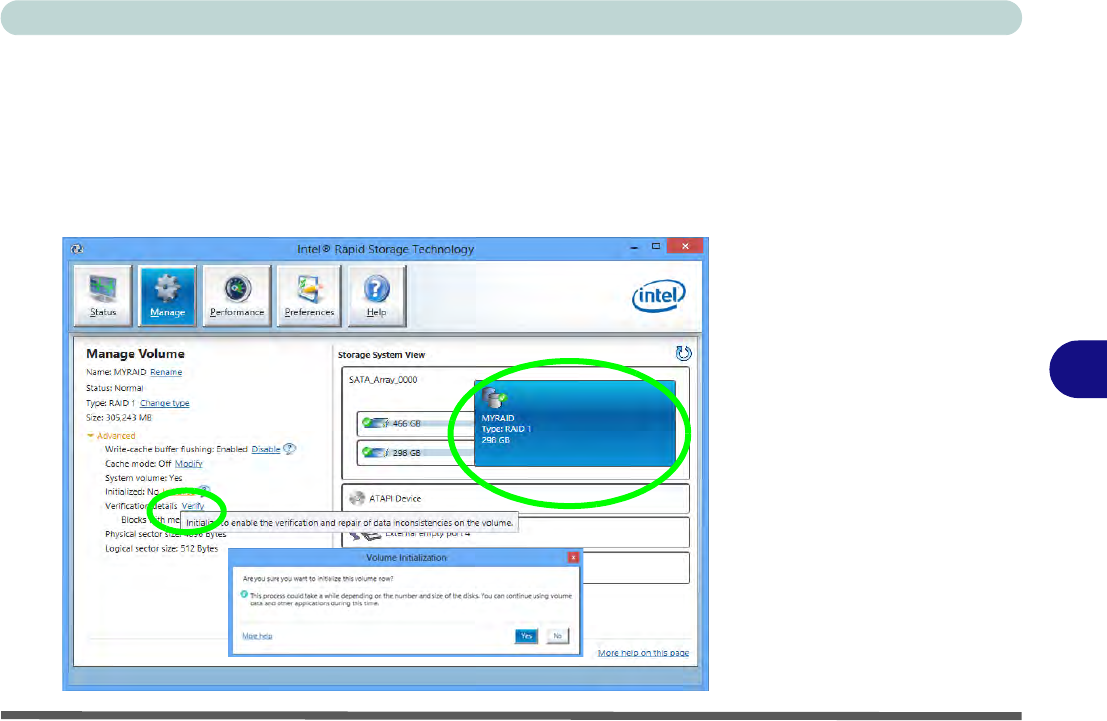This screenshot has width=1107, height=721.
Task: Open help bubble for write-cache buffer flushing
Action: pyautogui.click(x=289, y=449)
